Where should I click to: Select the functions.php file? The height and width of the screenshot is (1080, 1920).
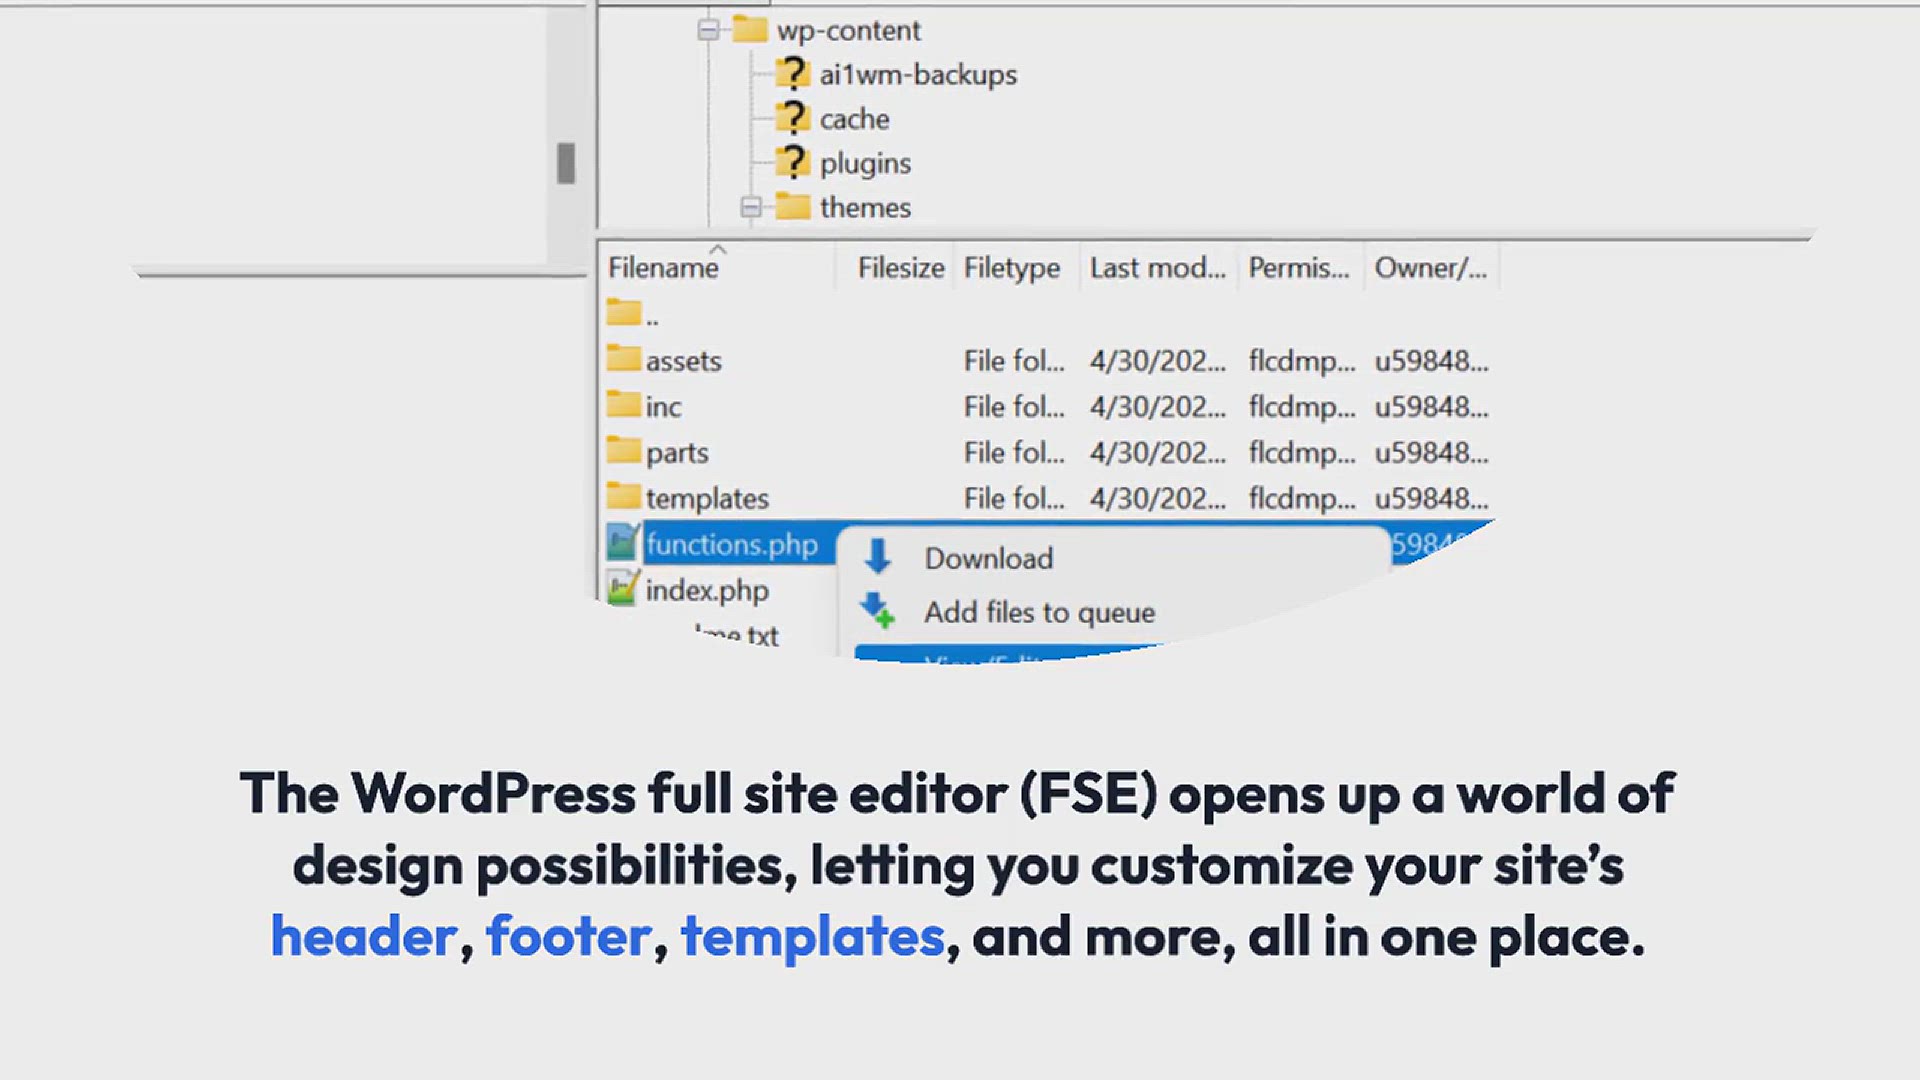pos(732,544)
